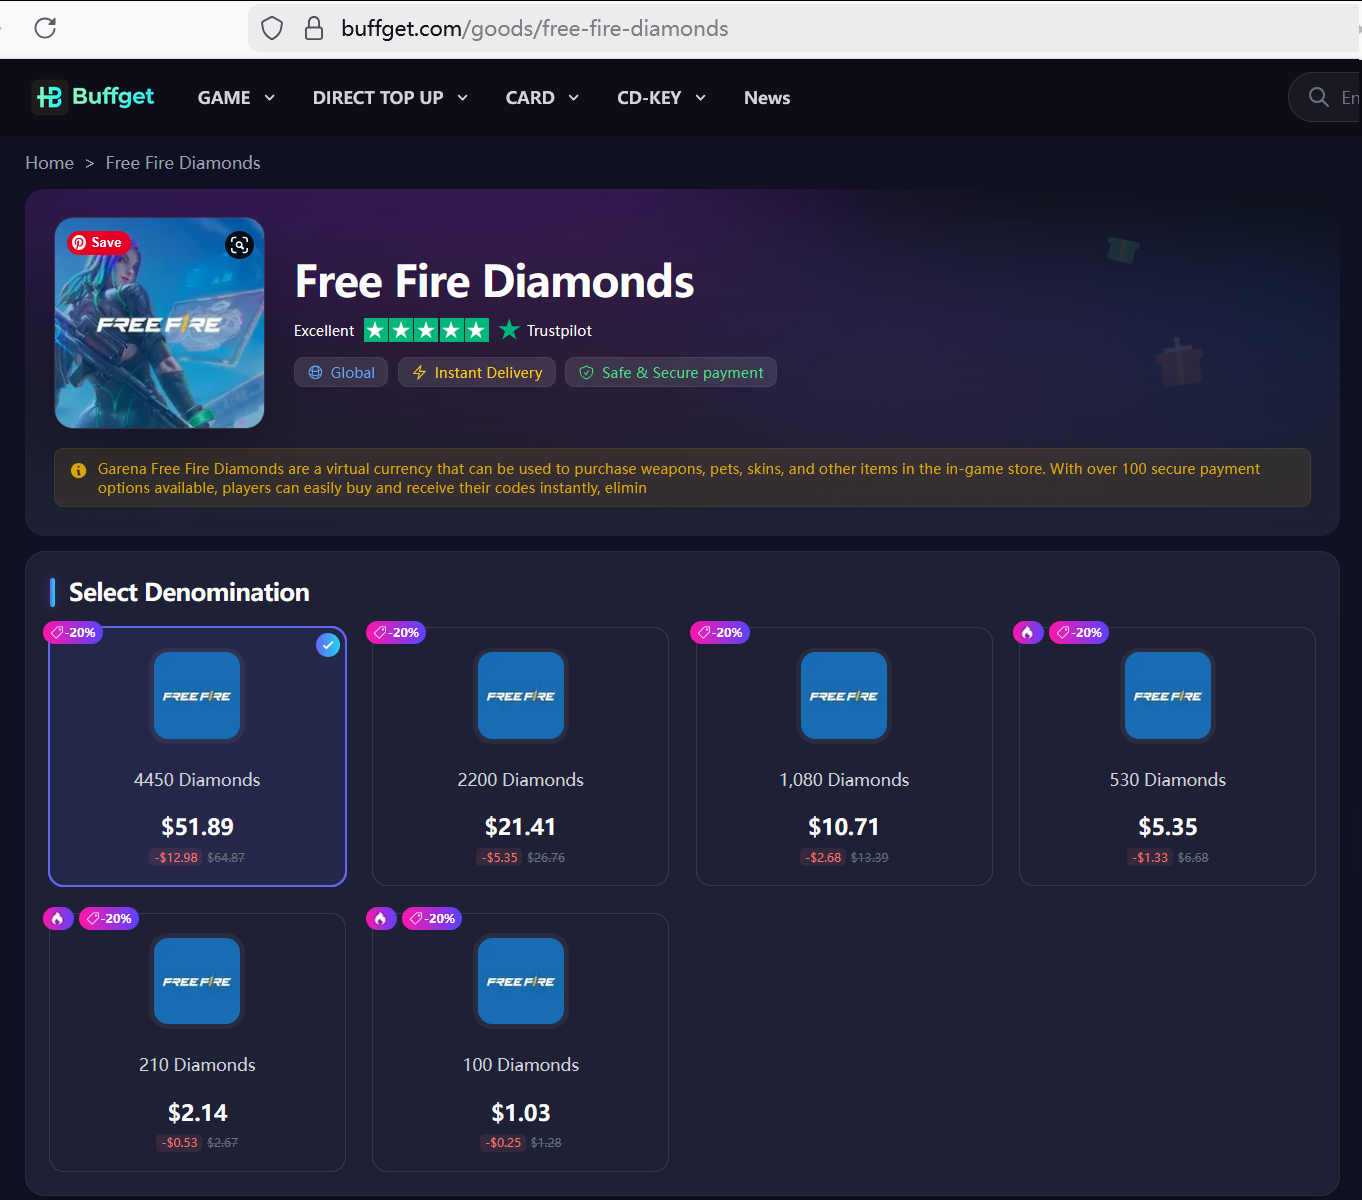Open the News menu item
Image resolution: width=1362 pixels, height=1200 pixels.
click(767, 98)
